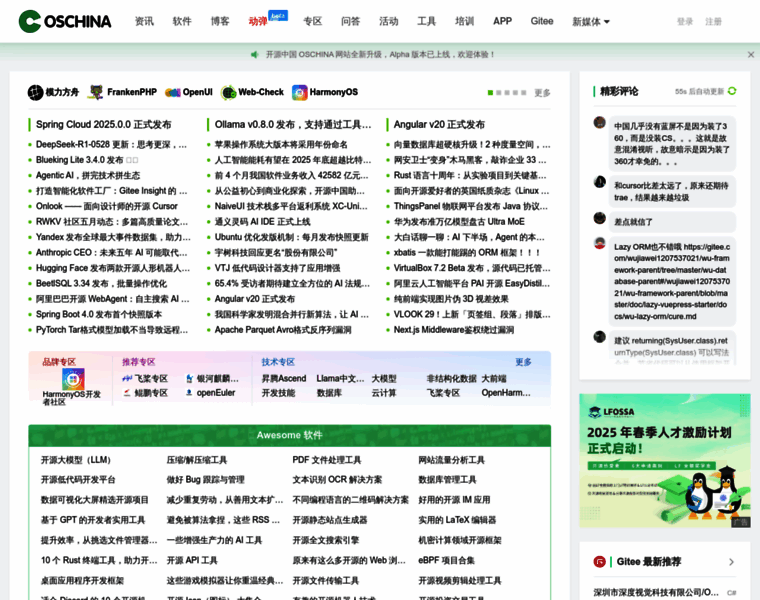Open 'eBPF 项目合集' list
This screenshot has width=760, height=600.
[x=446, y=561]
